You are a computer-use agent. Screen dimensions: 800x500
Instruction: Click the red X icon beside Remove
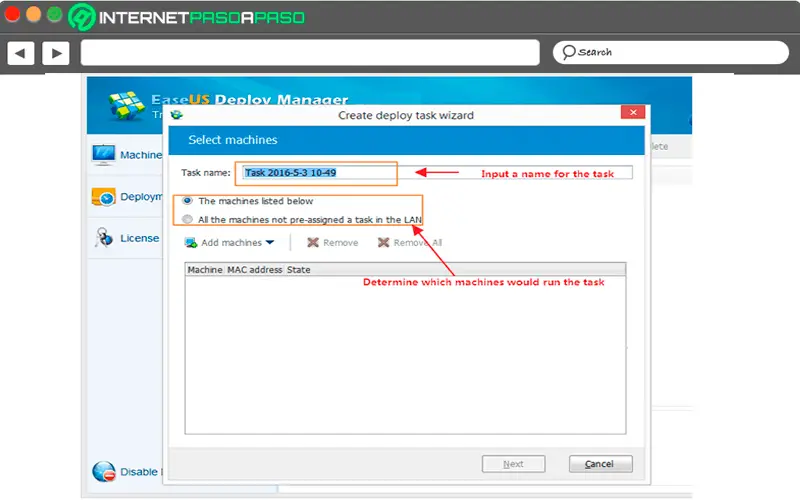(x=313, y=242)
